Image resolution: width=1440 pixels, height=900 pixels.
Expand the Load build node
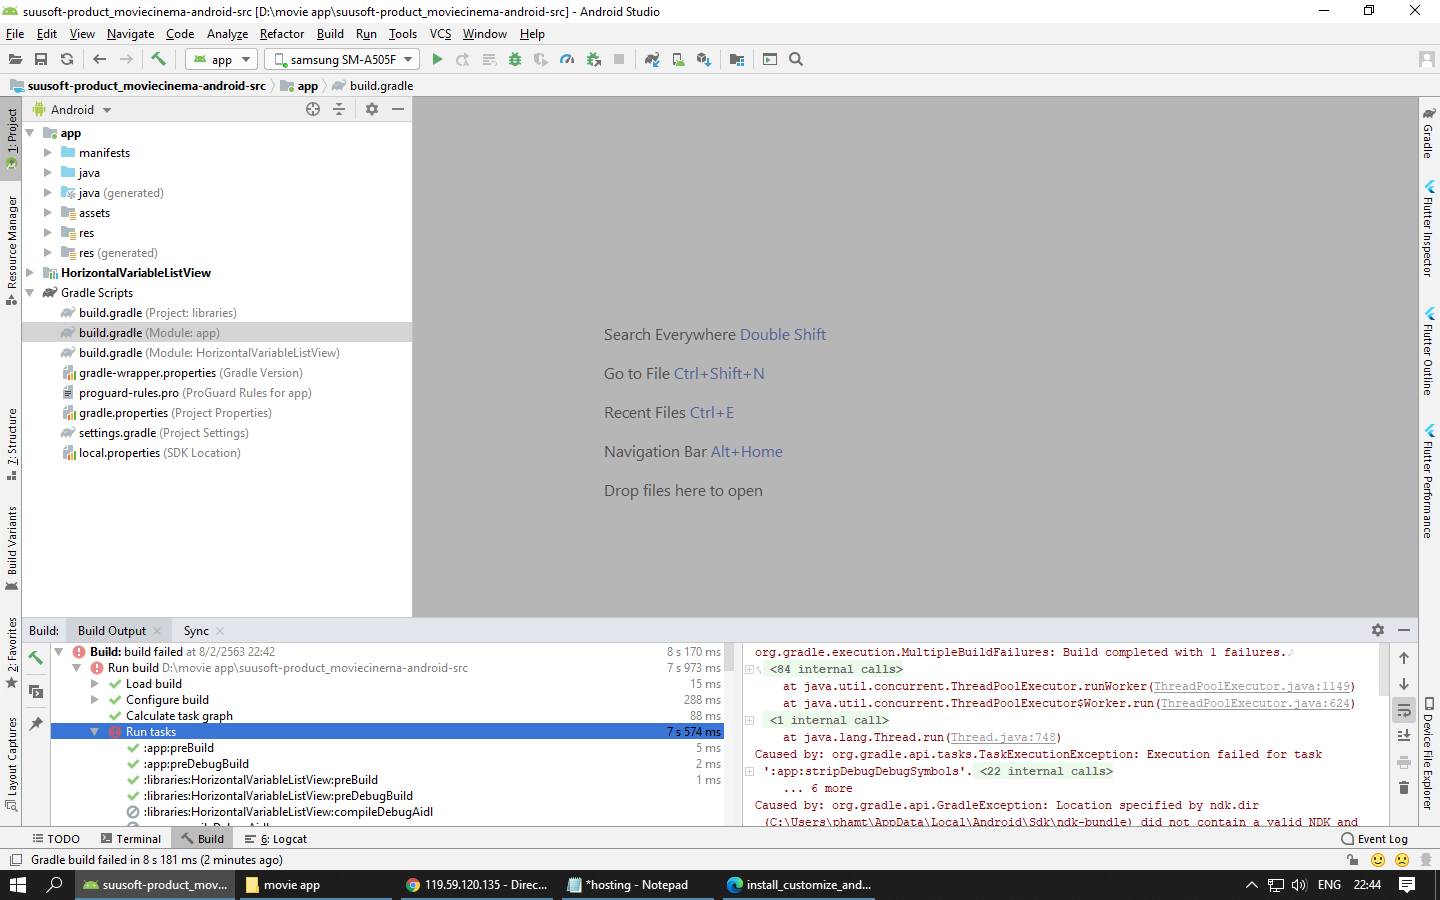pyautogui.click(x=95, y=684)
